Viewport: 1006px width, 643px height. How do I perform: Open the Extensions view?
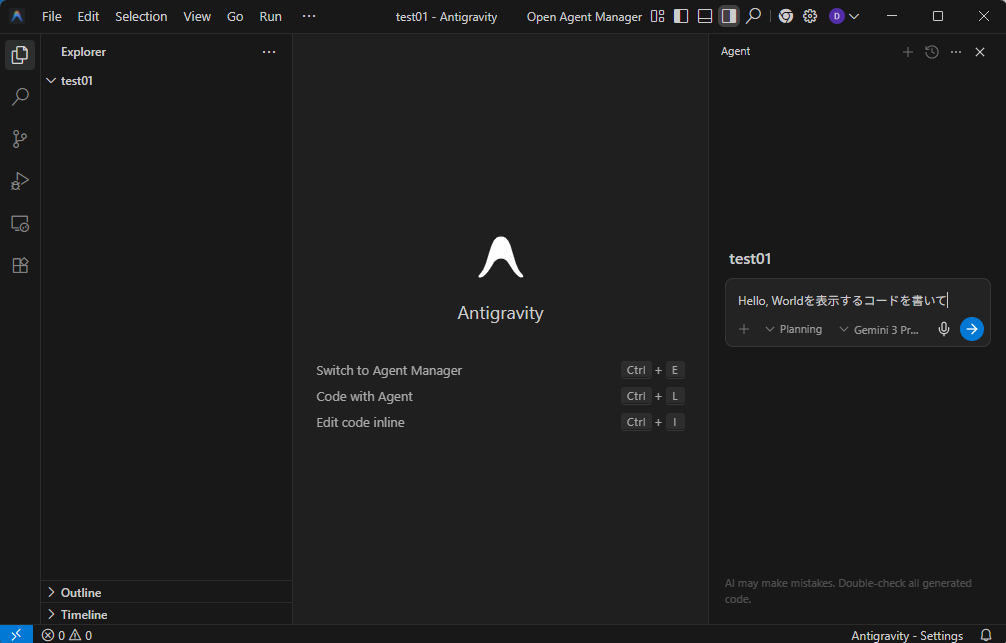(x=20, y=265)
